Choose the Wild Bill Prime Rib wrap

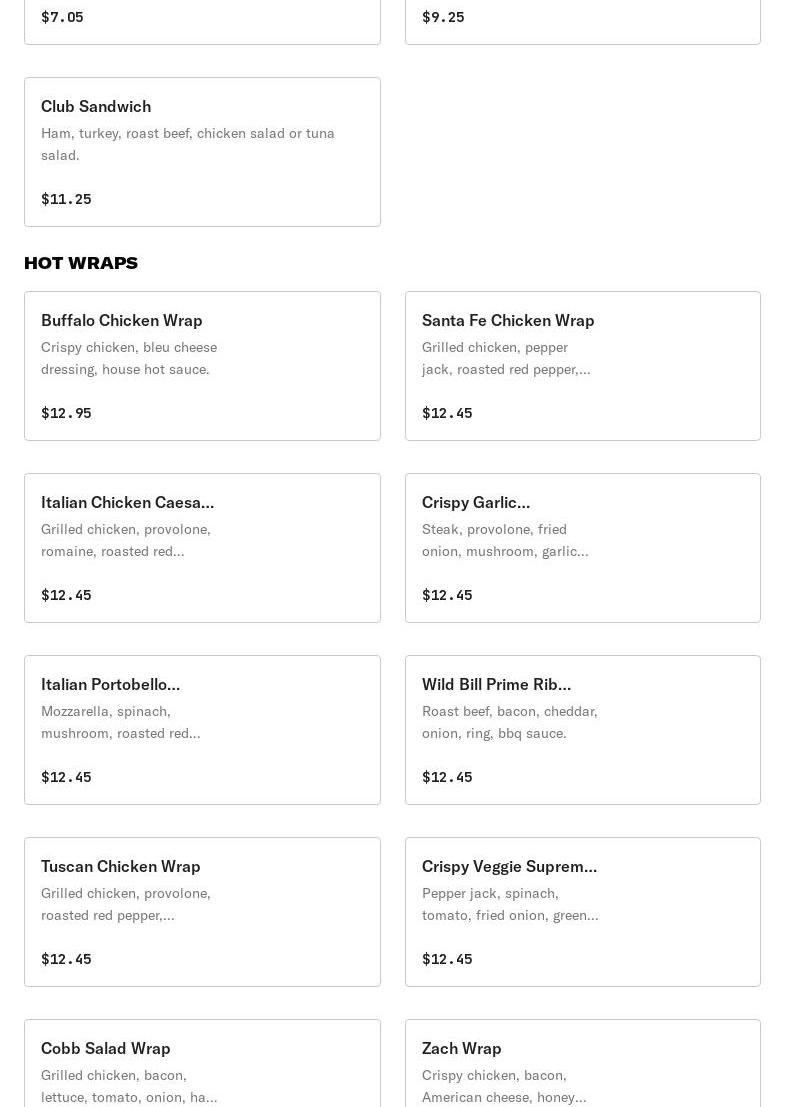point(582,730)
